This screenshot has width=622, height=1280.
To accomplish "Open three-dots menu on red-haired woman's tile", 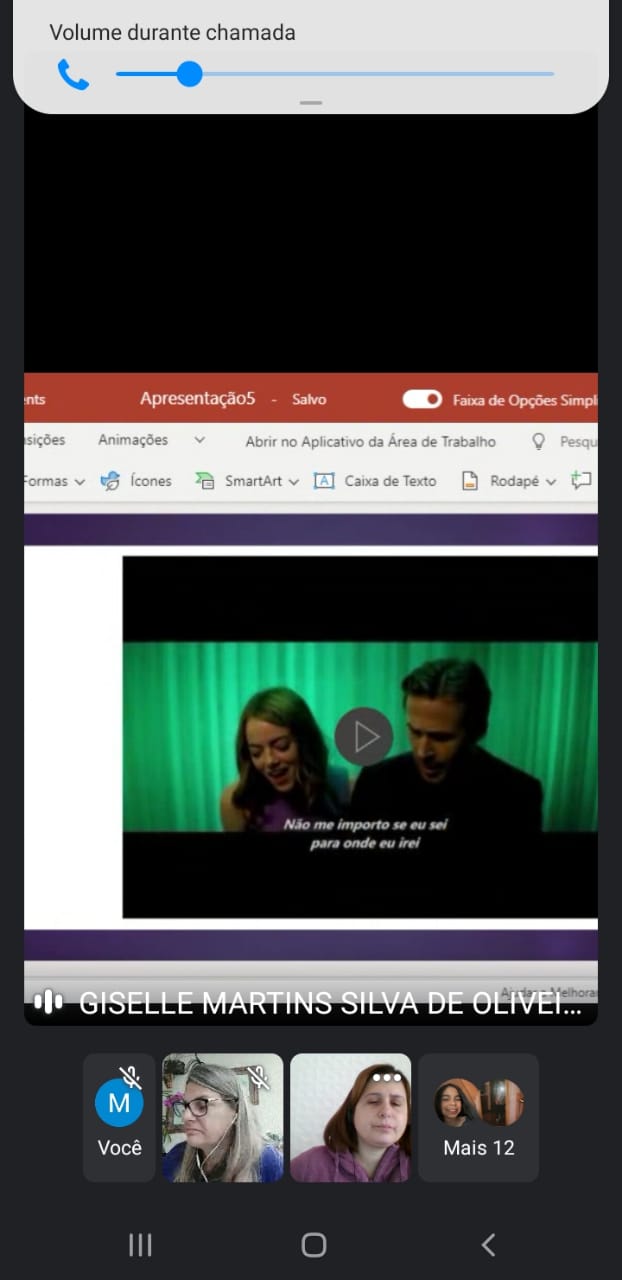I will click(386, 1077).
